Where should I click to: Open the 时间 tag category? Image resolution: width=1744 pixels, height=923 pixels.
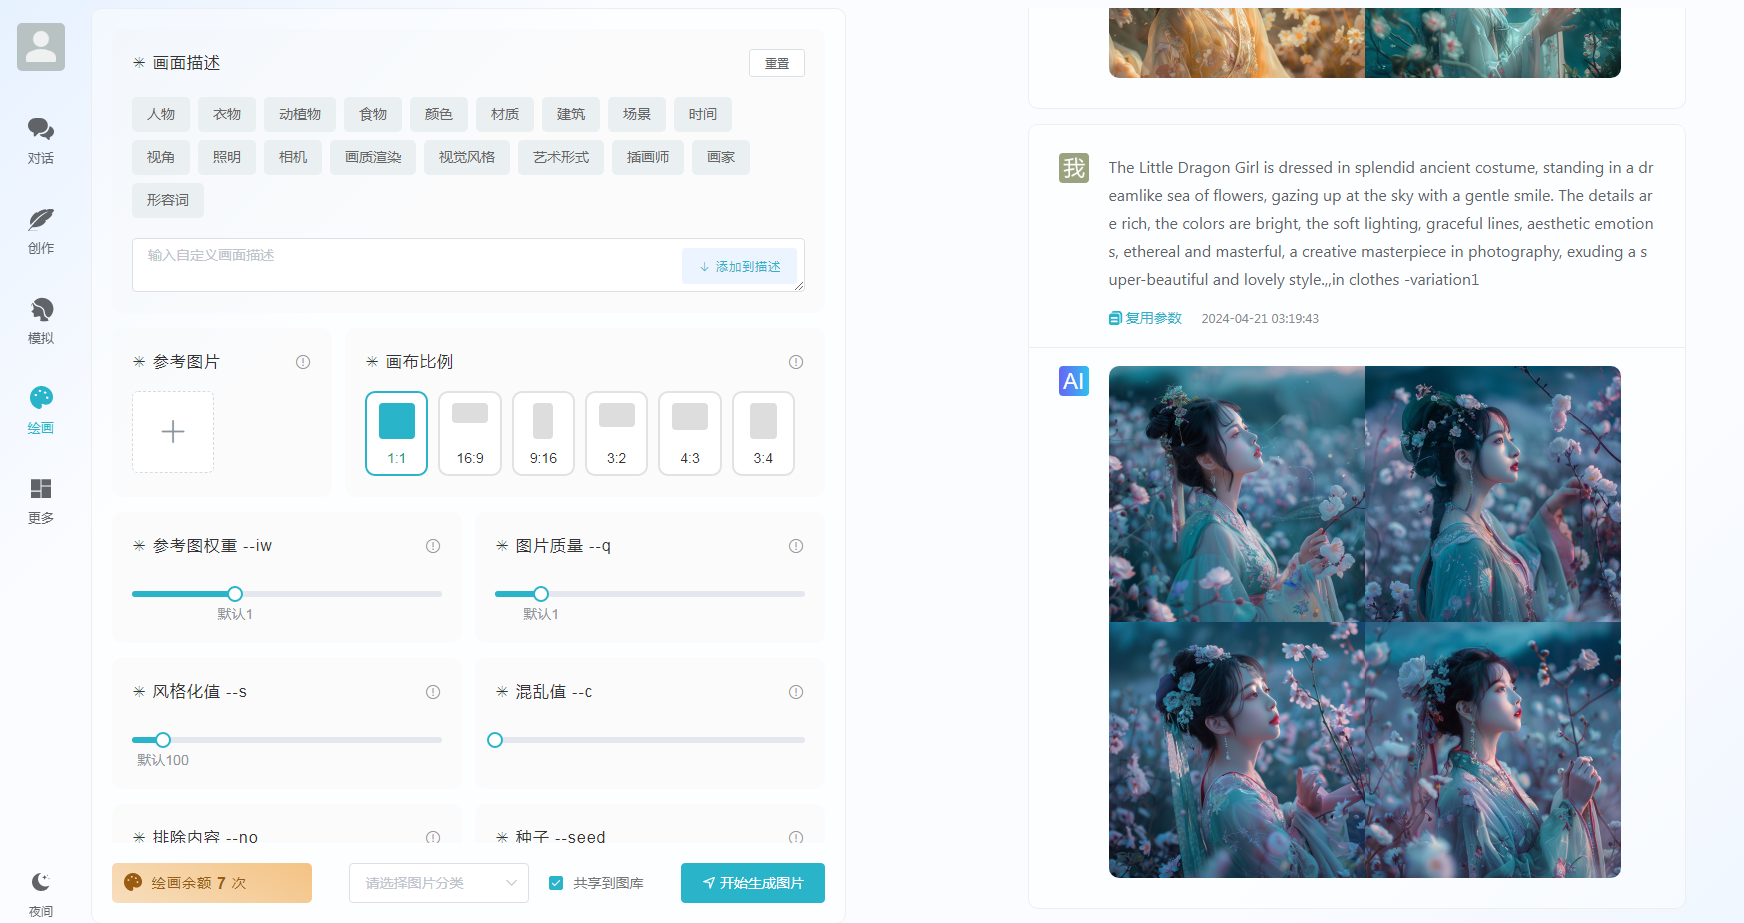click(703, 114)
